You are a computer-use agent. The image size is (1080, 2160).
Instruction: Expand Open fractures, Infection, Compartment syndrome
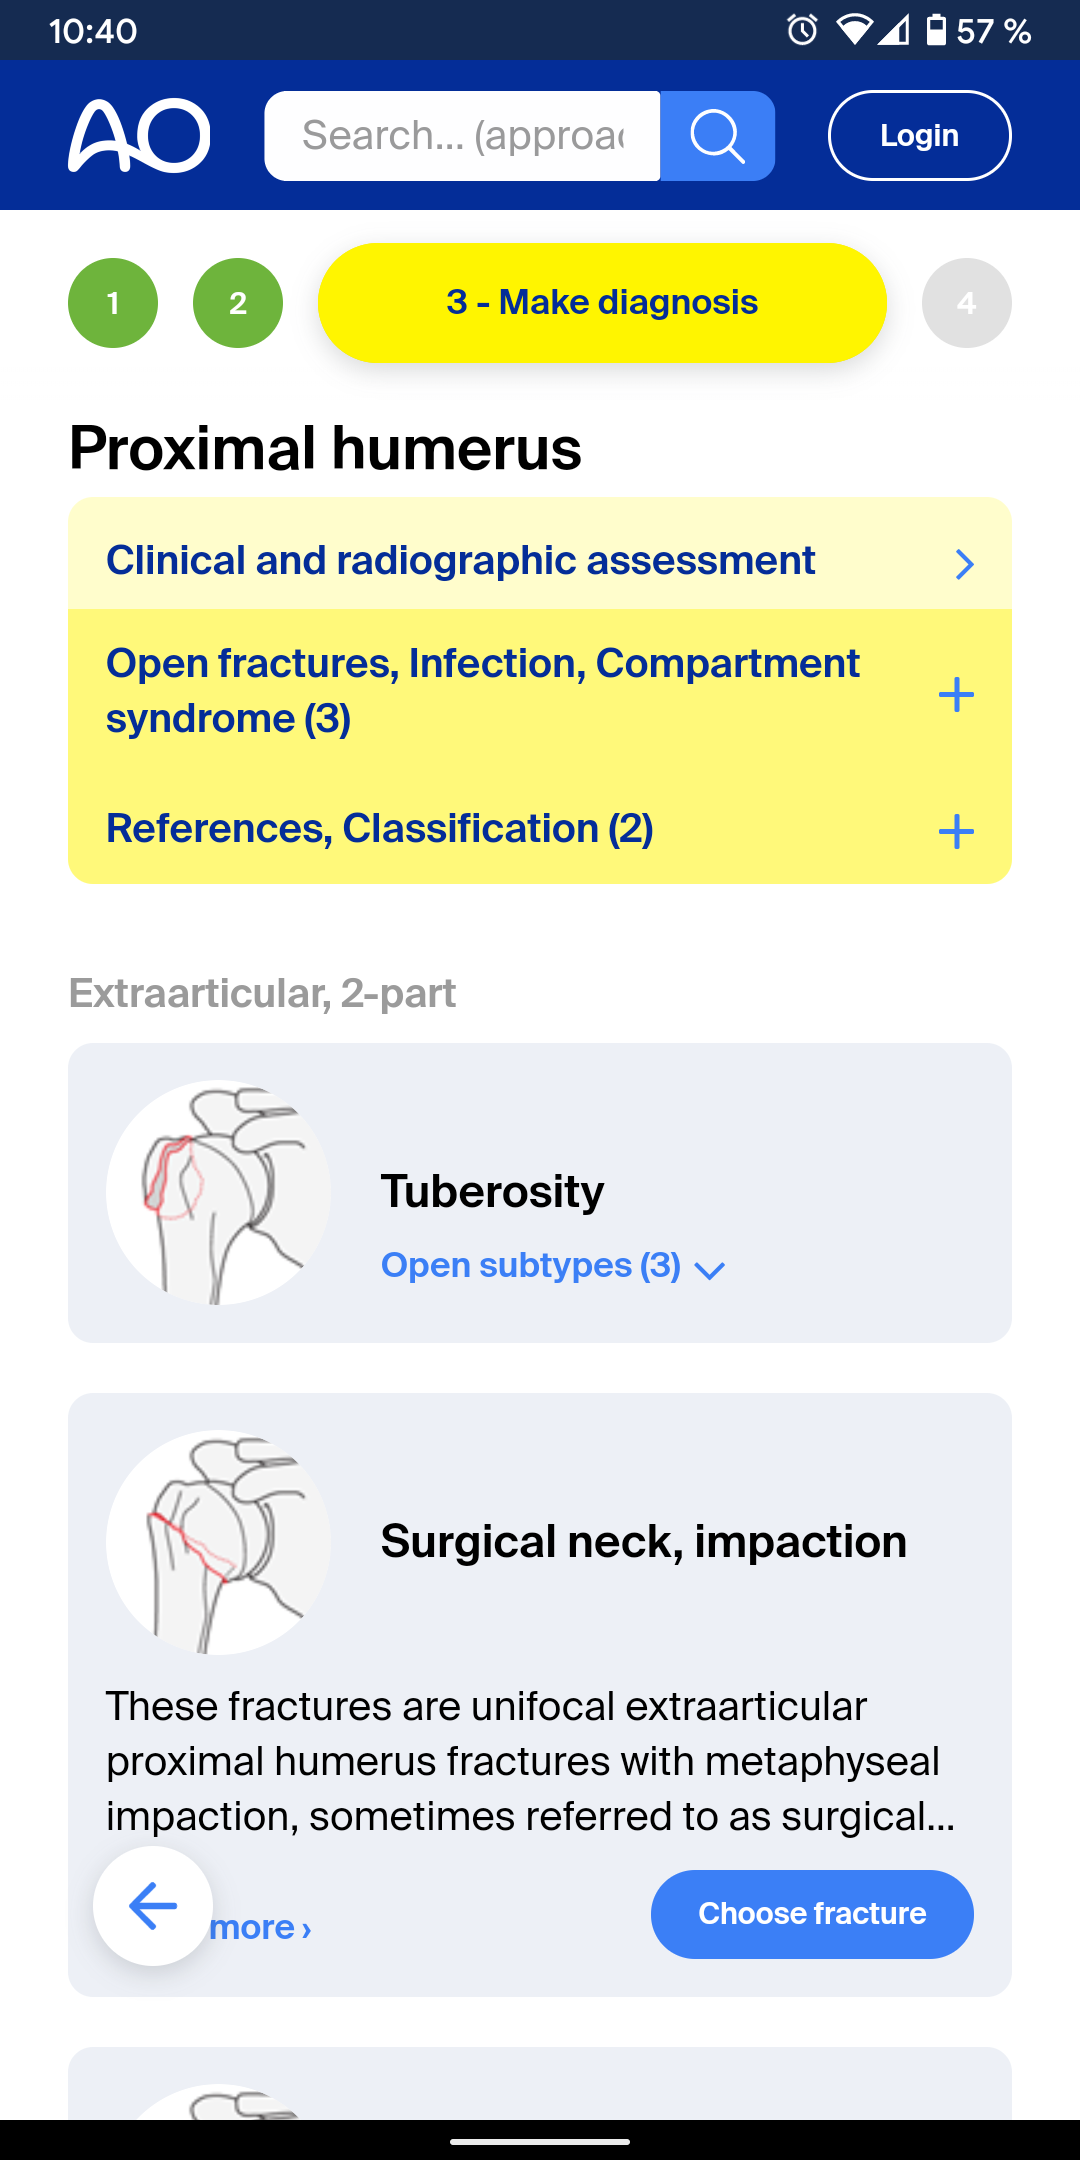[956, 694]
